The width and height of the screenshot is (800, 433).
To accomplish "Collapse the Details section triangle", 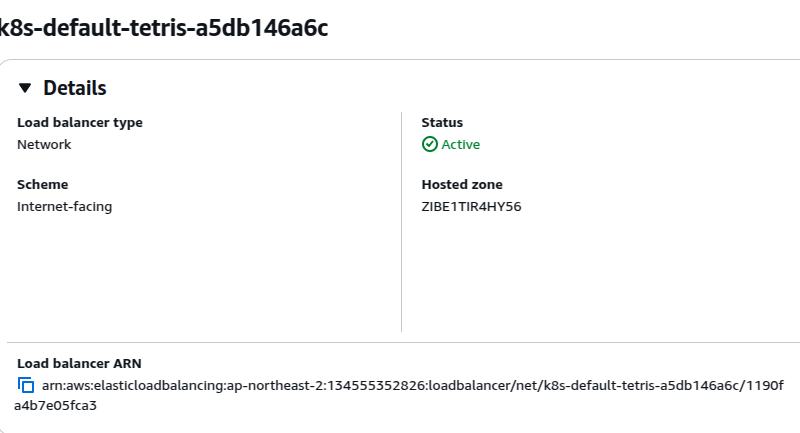I will tap(24, 88).
